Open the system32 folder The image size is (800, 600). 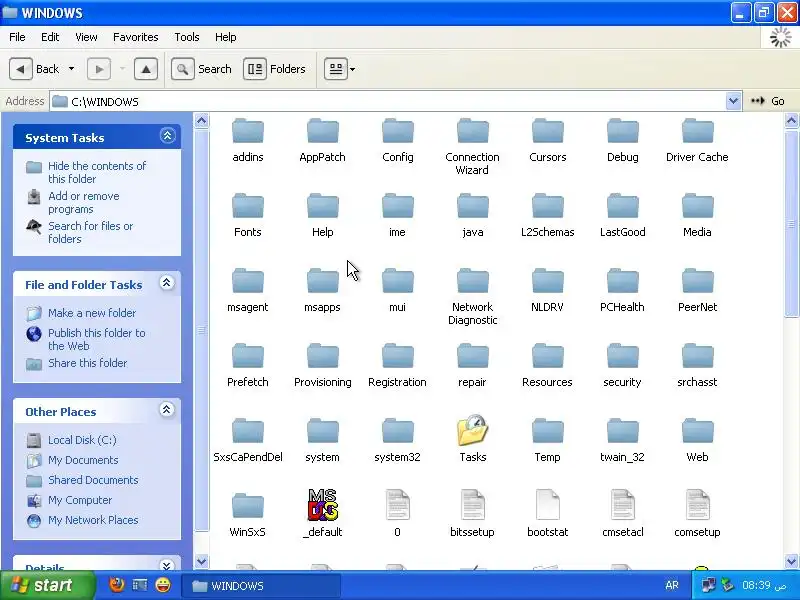pyautogui.click(x=397, y=441)
